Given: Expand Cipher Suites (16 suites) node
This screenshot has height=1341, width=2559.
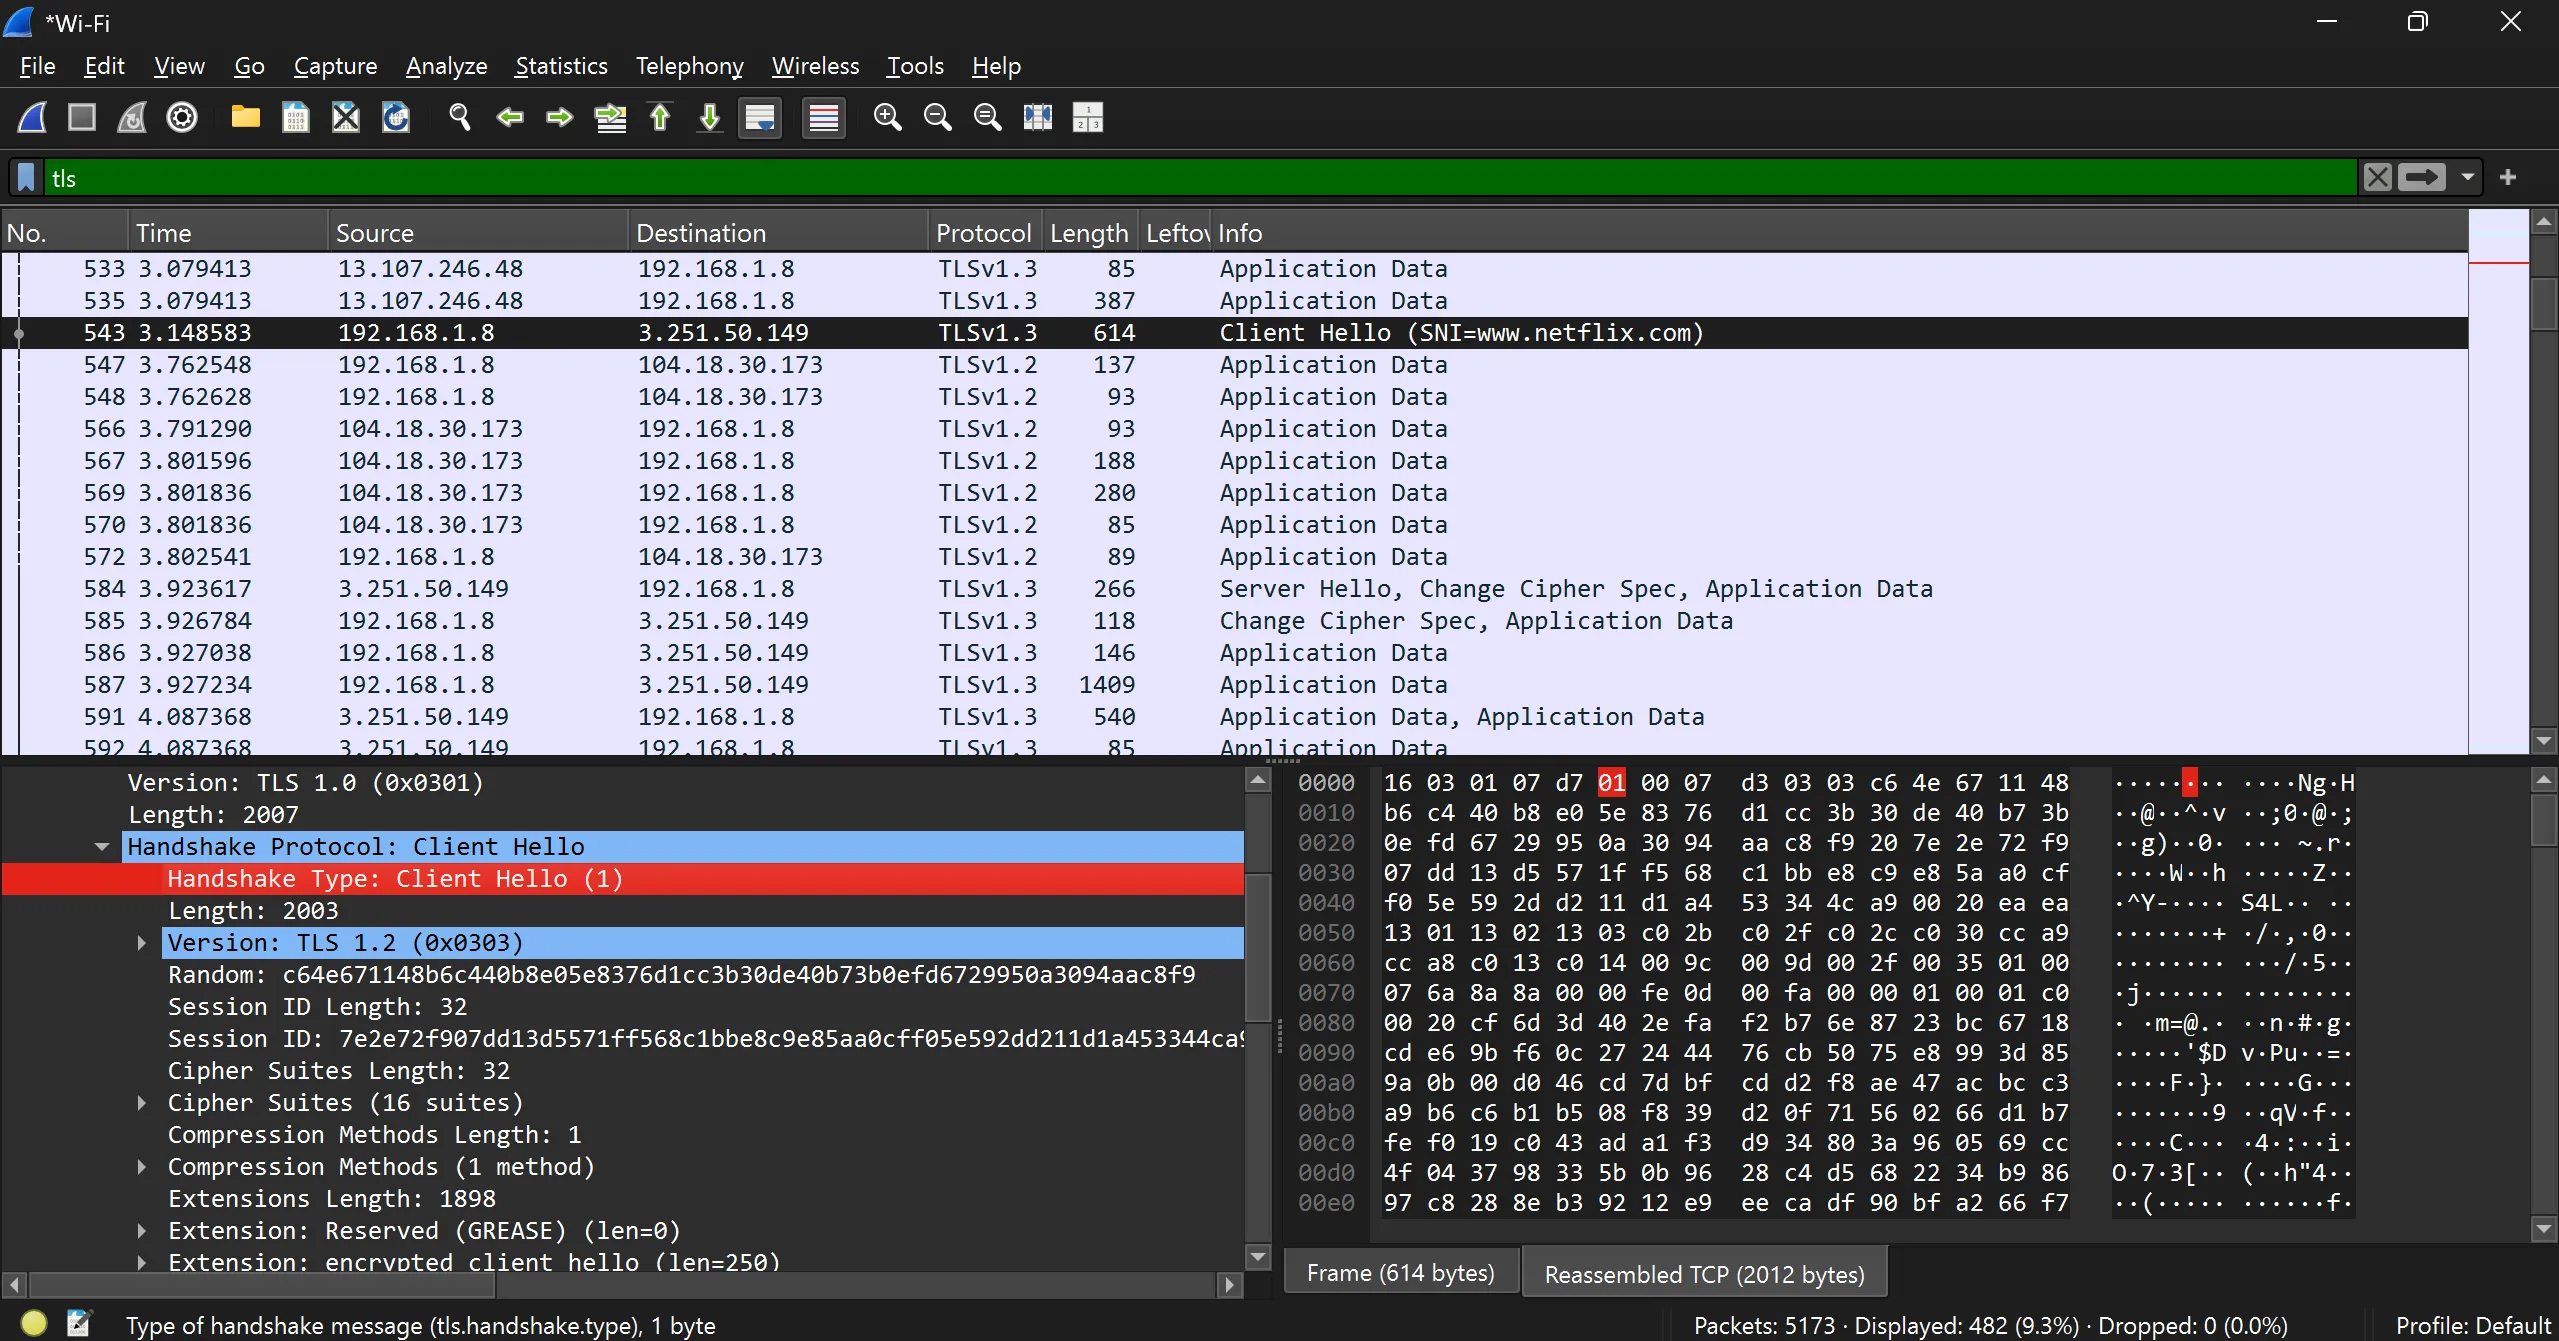Looking at the screenshot, I should point(142,1103).
